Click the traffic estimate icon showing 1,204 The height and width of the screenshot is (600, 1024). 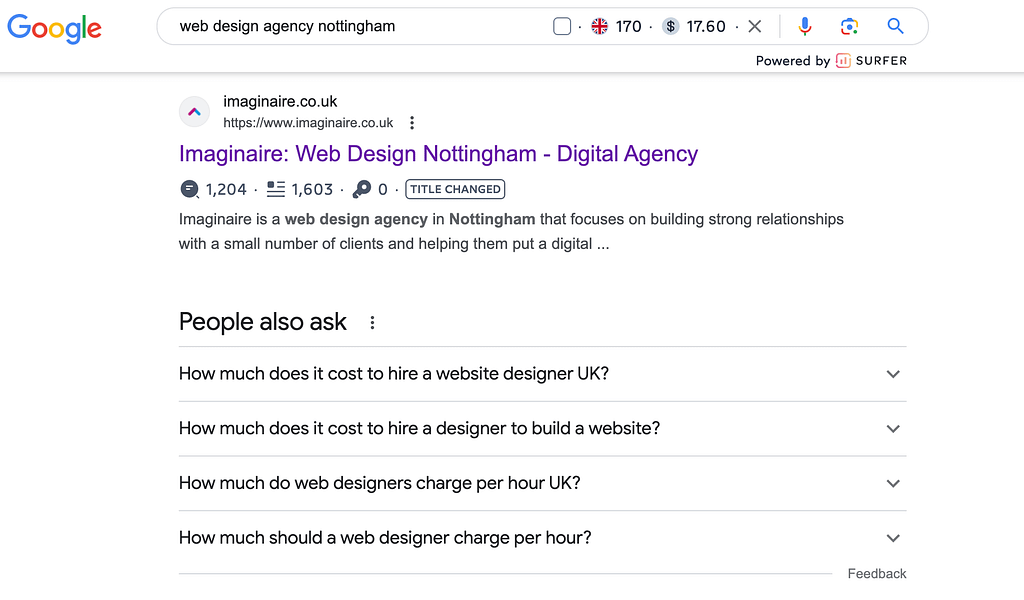[189, 189]
